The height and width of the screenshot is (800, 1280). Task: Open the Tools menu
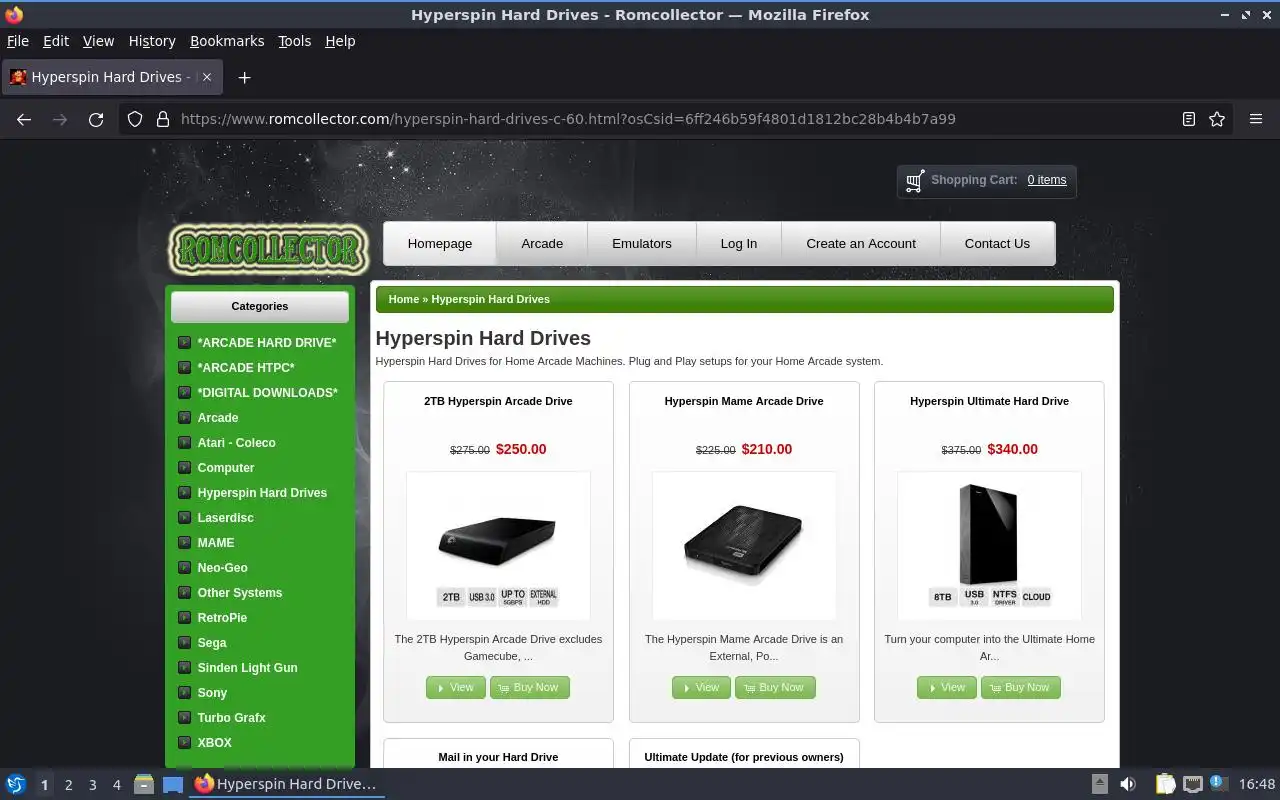[295, 41]
